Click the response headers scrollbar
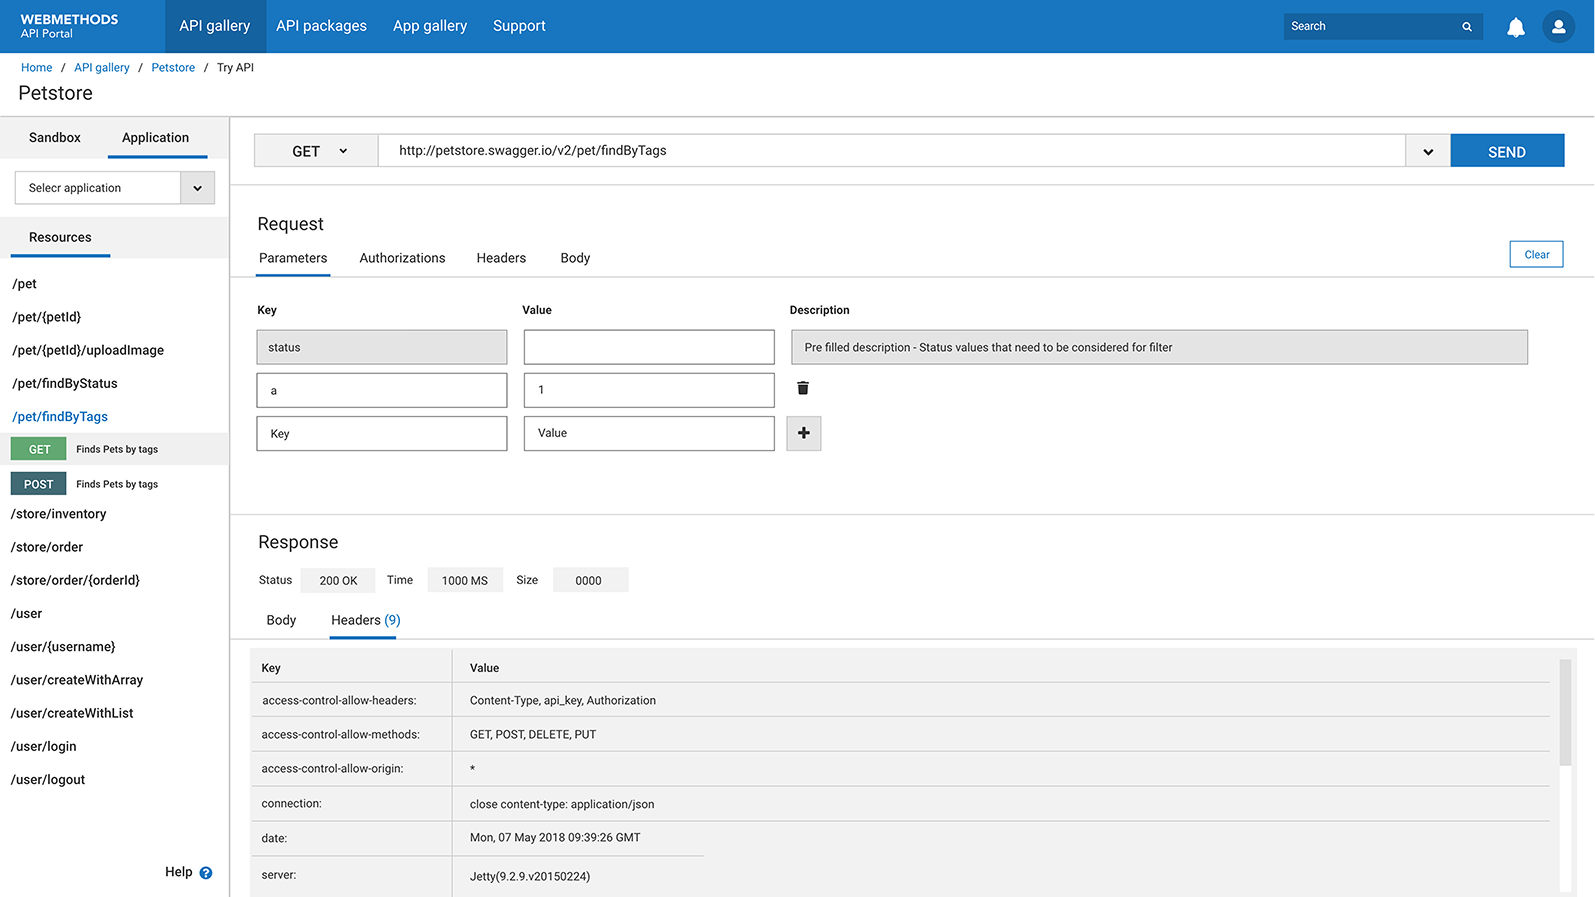This screenshot has height=897, width=1595. click(x=1565, y=712)
